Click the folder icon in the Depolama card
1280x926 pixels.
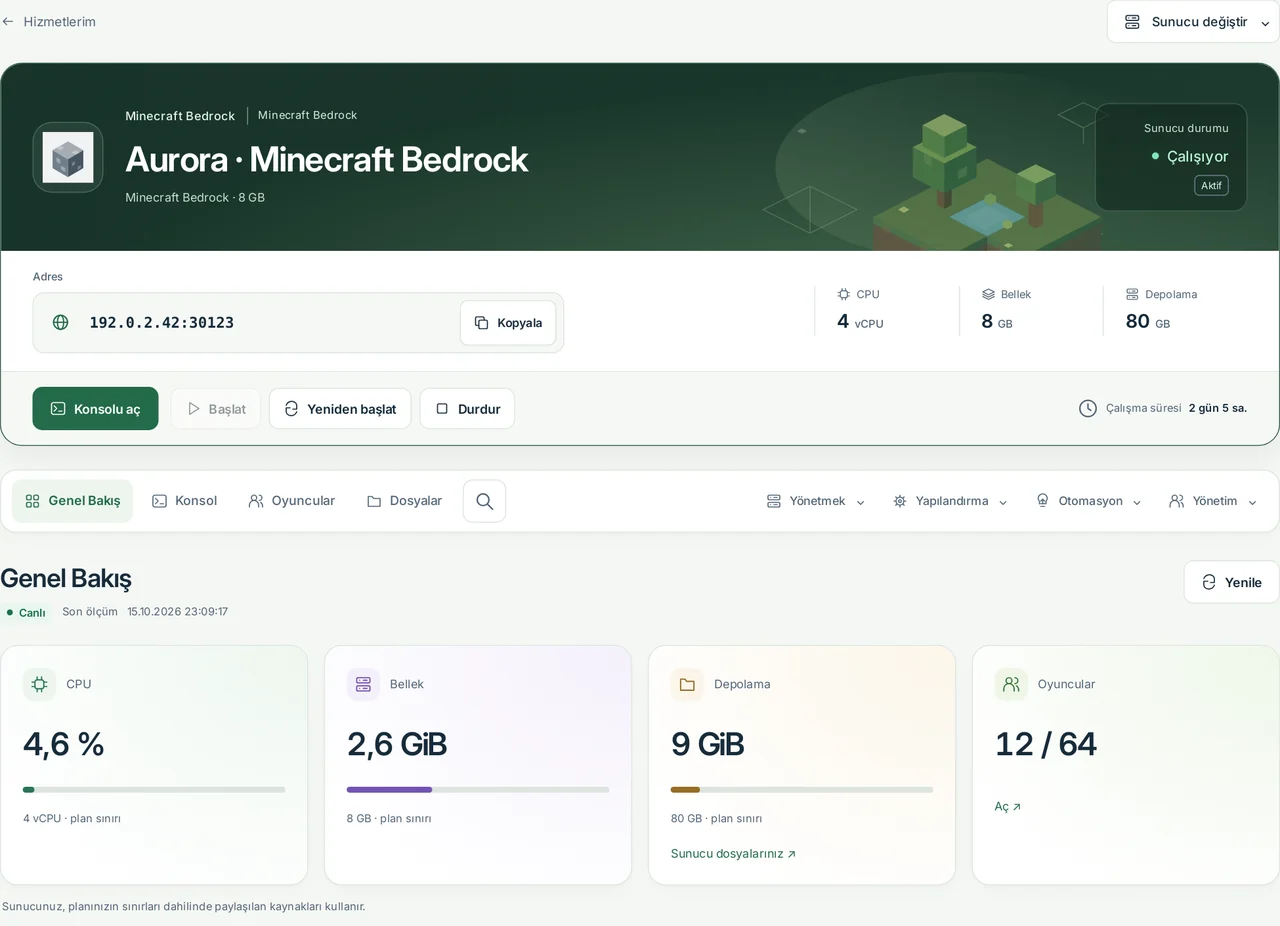[687, 684]
